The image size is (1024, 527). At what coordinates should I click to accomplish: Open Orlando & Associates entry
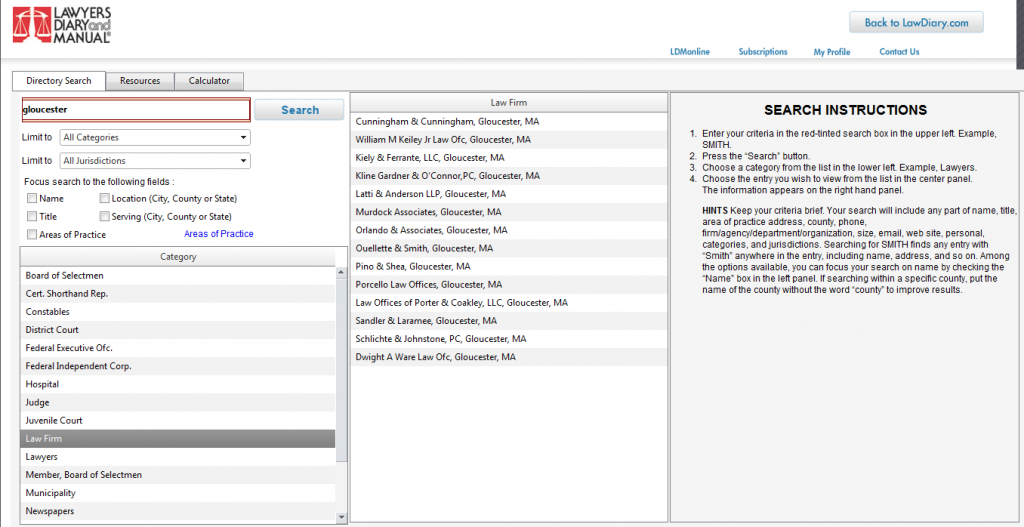click(509, 231)
